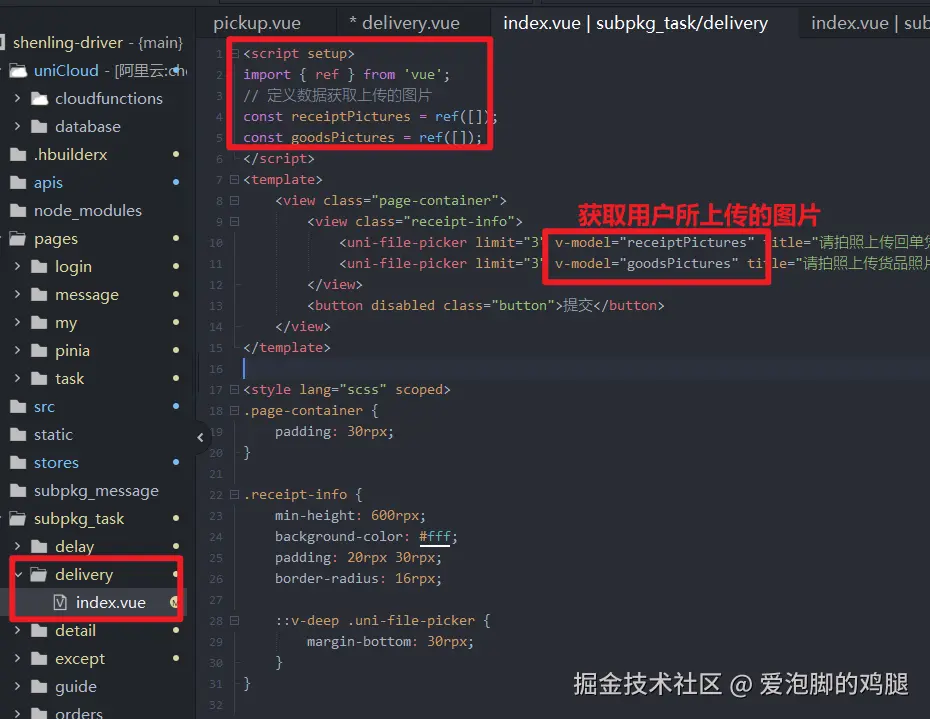Open index.vue file under delivery
The height and width of the screenshot is (719, 930).
pos(110,602)
